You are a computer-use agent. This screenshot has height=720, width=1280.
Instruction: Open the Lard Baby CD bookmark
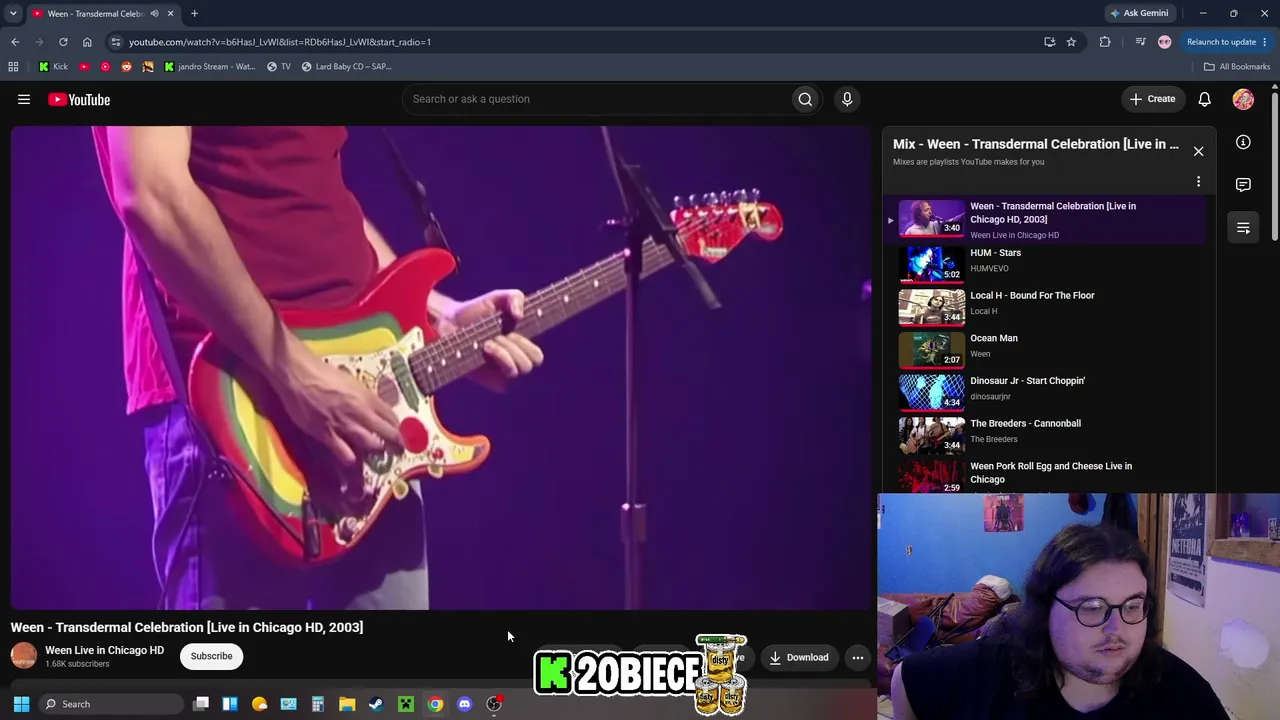point(346,67)
